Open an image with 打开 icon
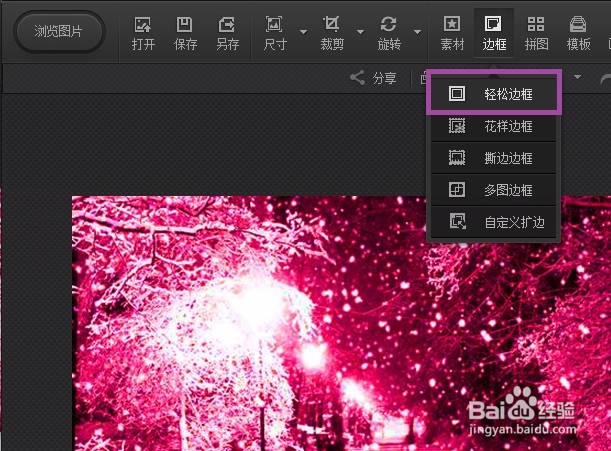The width and height of the screenshot is (611, 451). 143,34
